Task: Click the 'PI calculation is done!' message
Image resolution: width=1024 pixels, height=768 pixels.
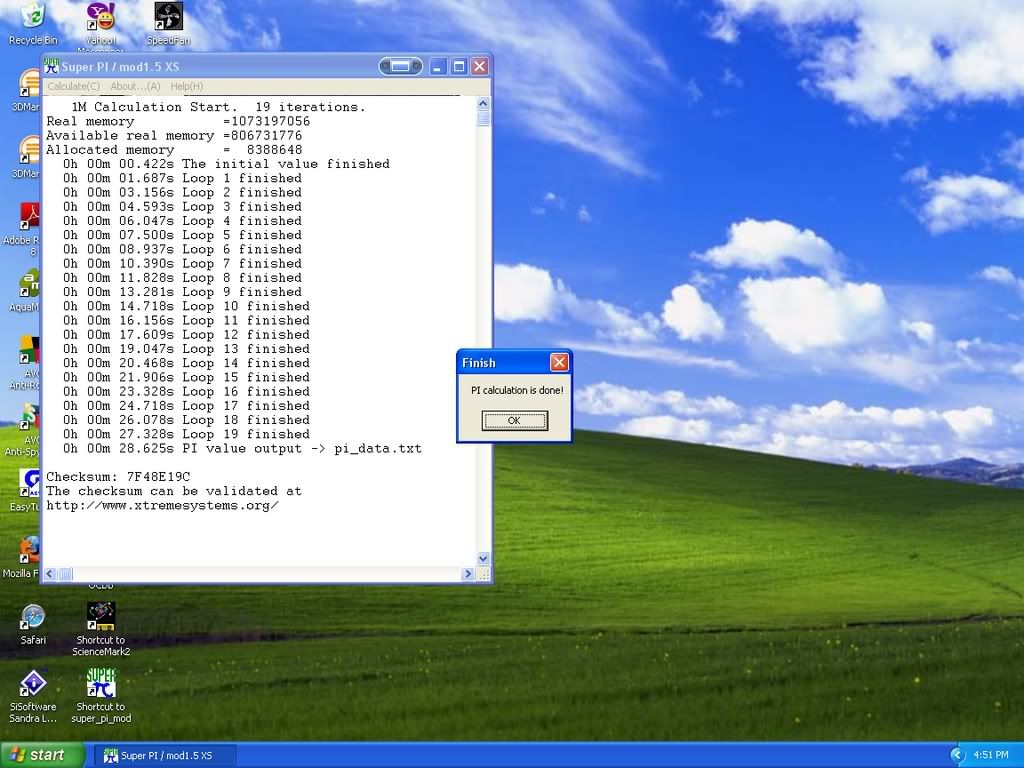Action: click(x=517, y=391)
